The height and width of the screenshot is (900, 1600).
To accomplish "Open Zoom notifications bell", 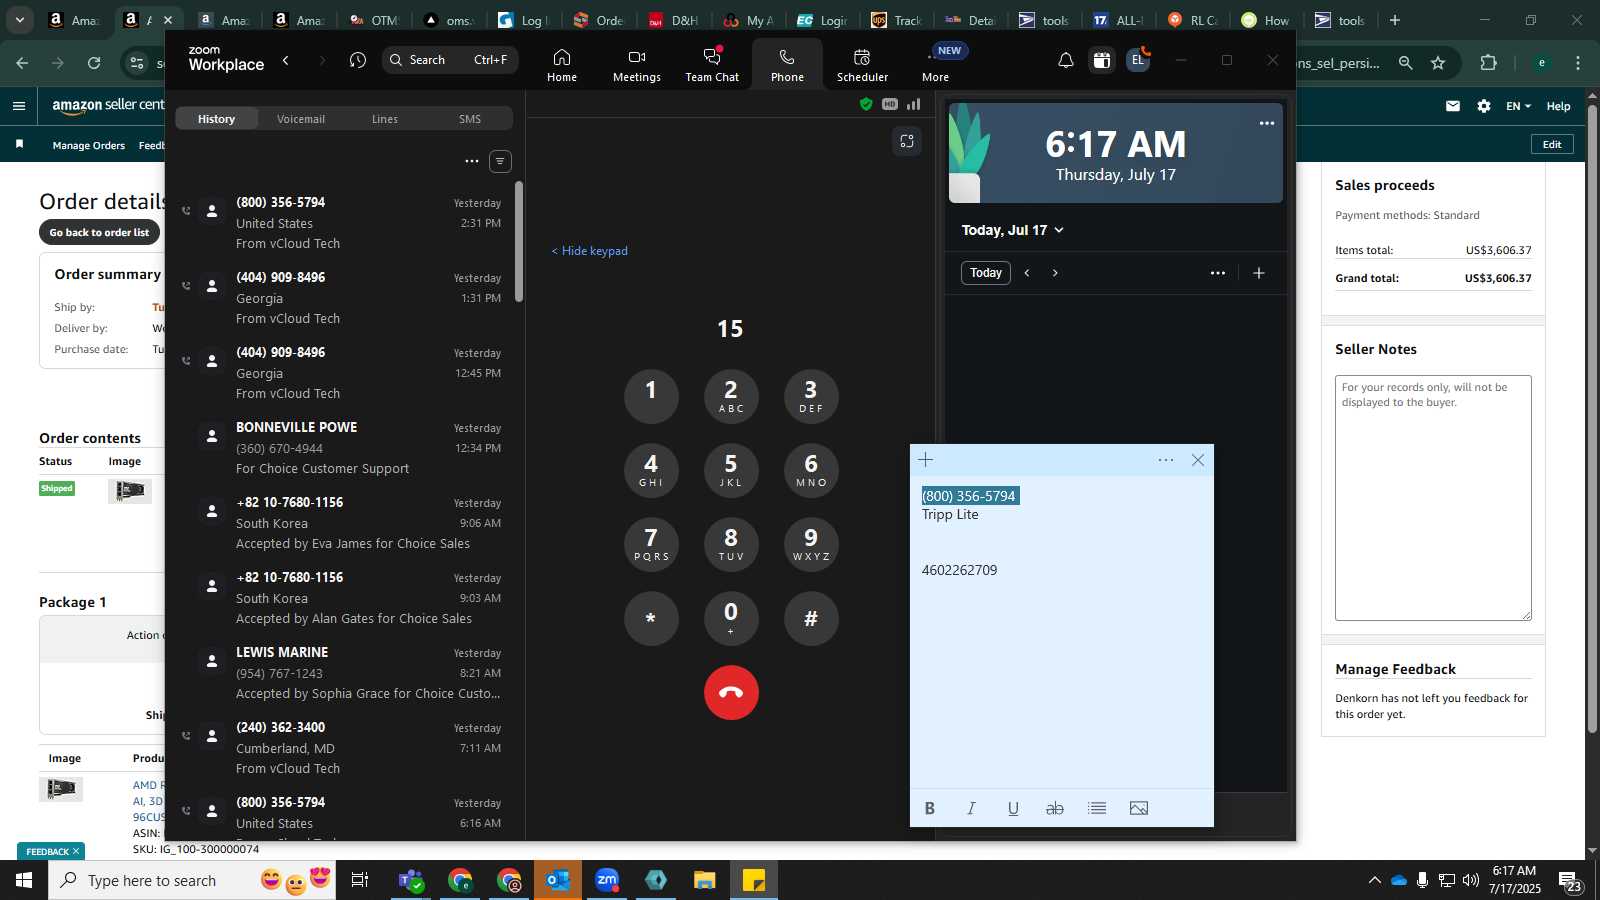I will [x=1066, y=61].
